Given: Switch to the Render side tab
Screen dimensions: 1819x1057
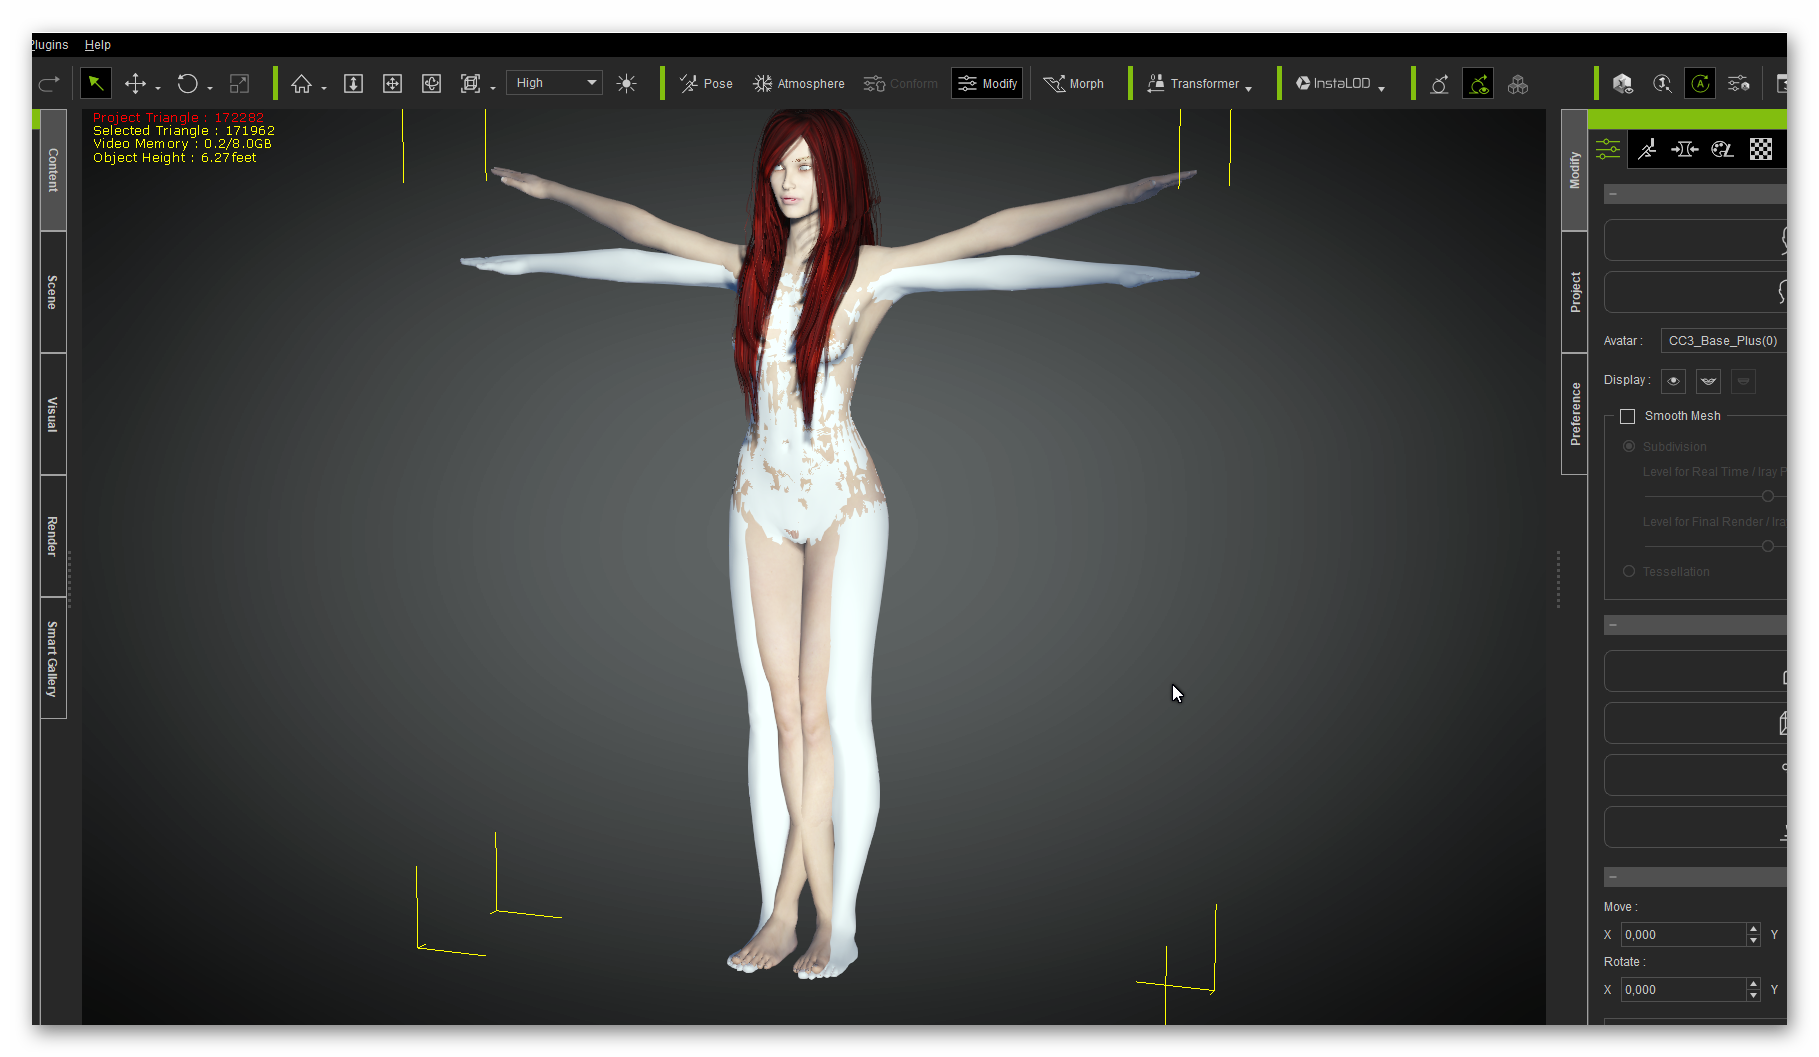Looking at the screenshot, I should coord(53,536).
